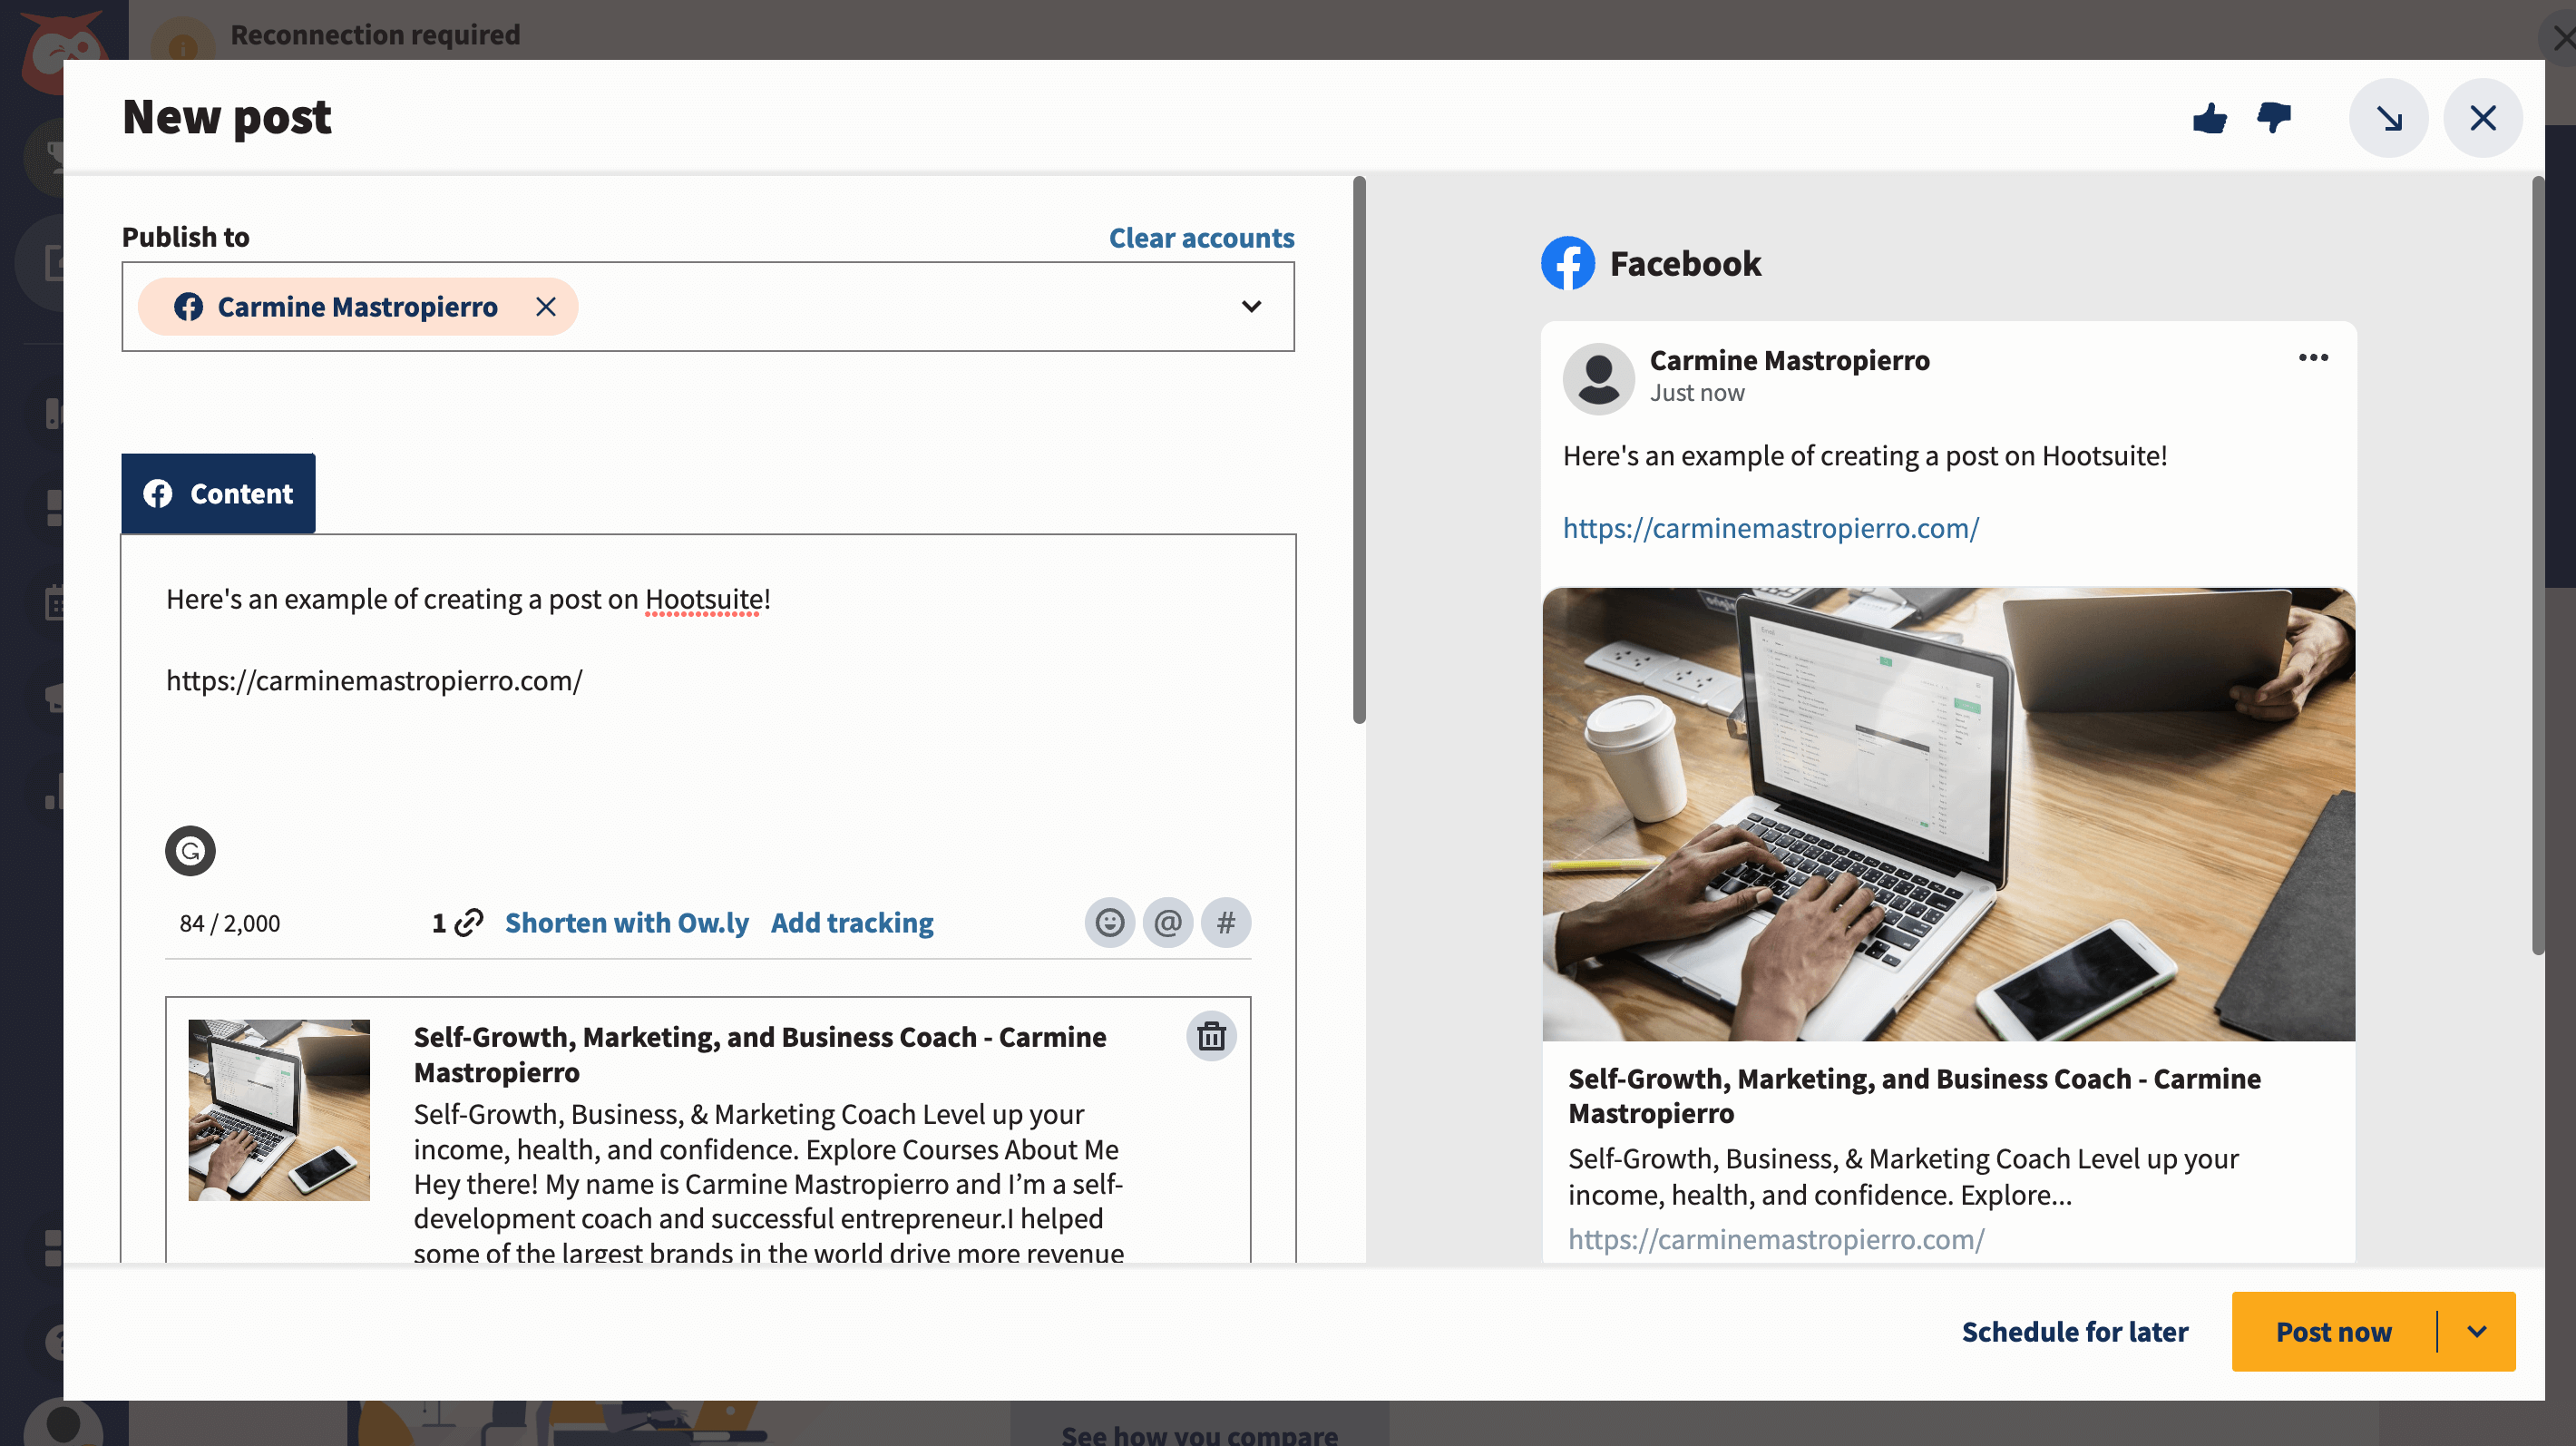Expand the publish accounts dropdown
The width and height of the screenshot is (2576, 1446).
point(1251,307)
